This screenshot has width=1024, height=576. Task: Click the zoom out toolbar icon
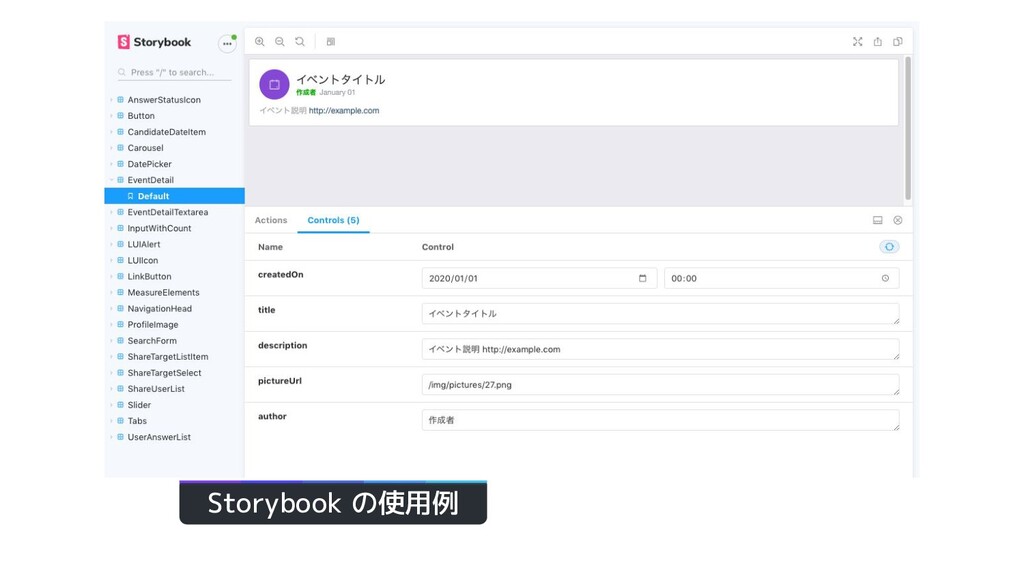pos(280,42)
